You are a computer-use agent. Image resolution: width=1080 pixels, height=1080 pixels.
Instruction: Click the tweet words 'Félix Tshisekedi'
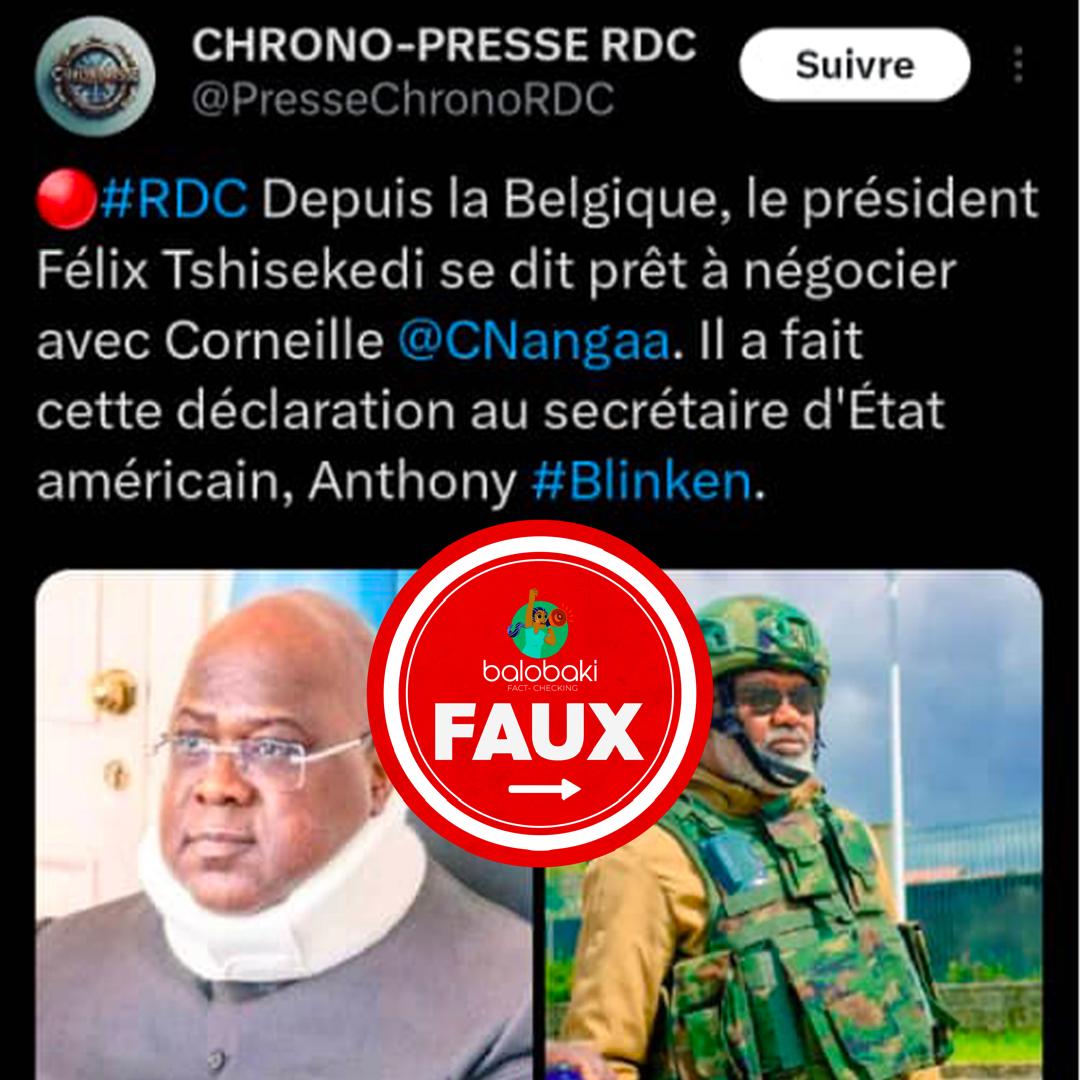click(x=229, y=271)
